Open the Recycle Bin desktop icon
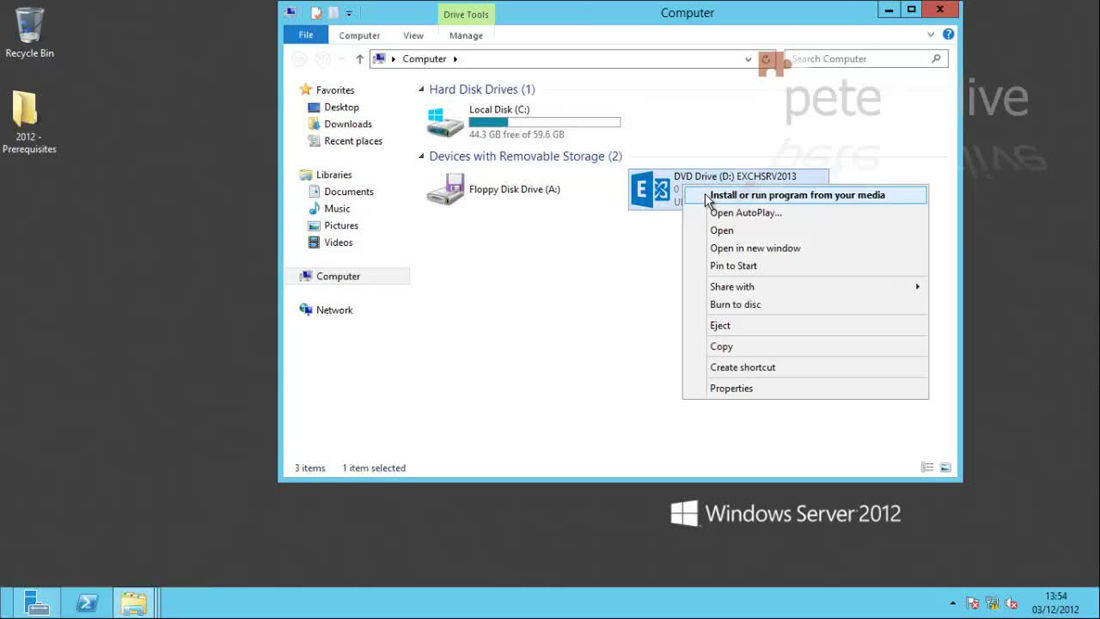Screen dimensions: 1100x619 [29, 32]
